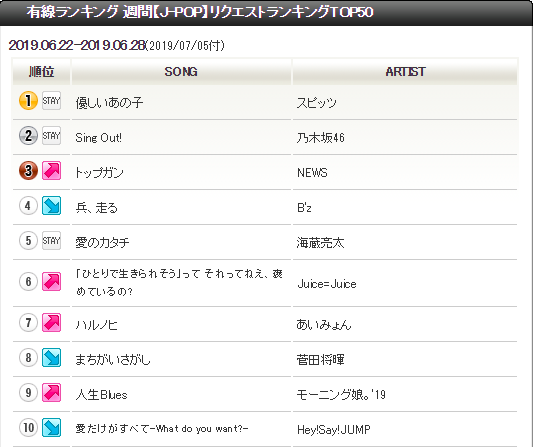
Task: Select the song title Sing Out!
Action: coord(98,138)
